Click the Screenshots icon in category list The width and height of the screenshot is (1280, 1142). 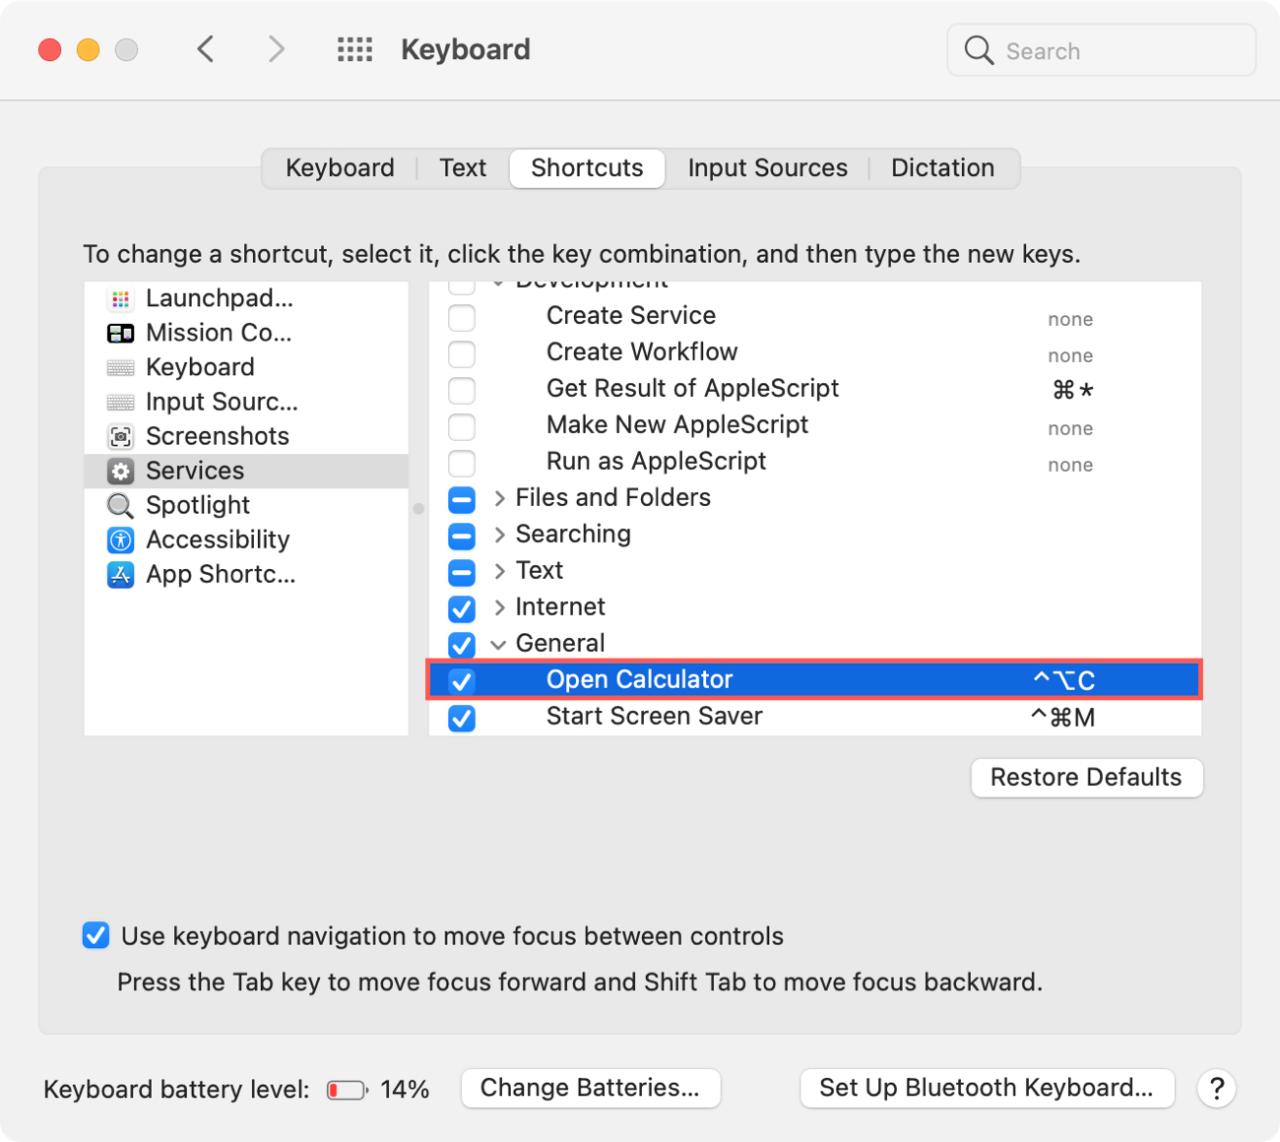tap(120, 437)
